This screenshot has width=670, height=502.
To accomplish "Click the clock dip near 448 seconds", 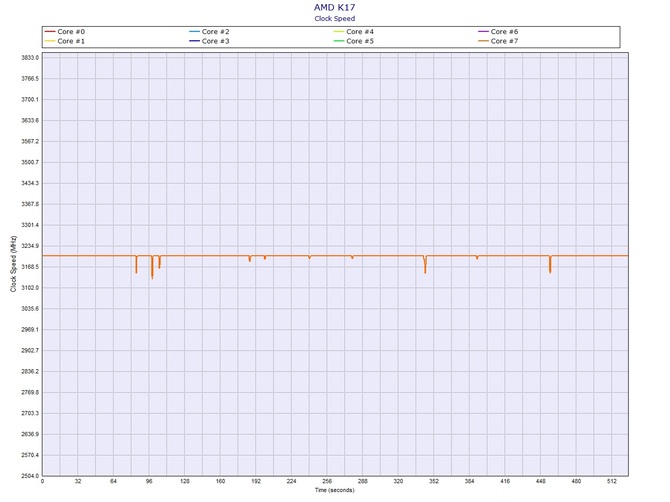I will tap(550, 264).
